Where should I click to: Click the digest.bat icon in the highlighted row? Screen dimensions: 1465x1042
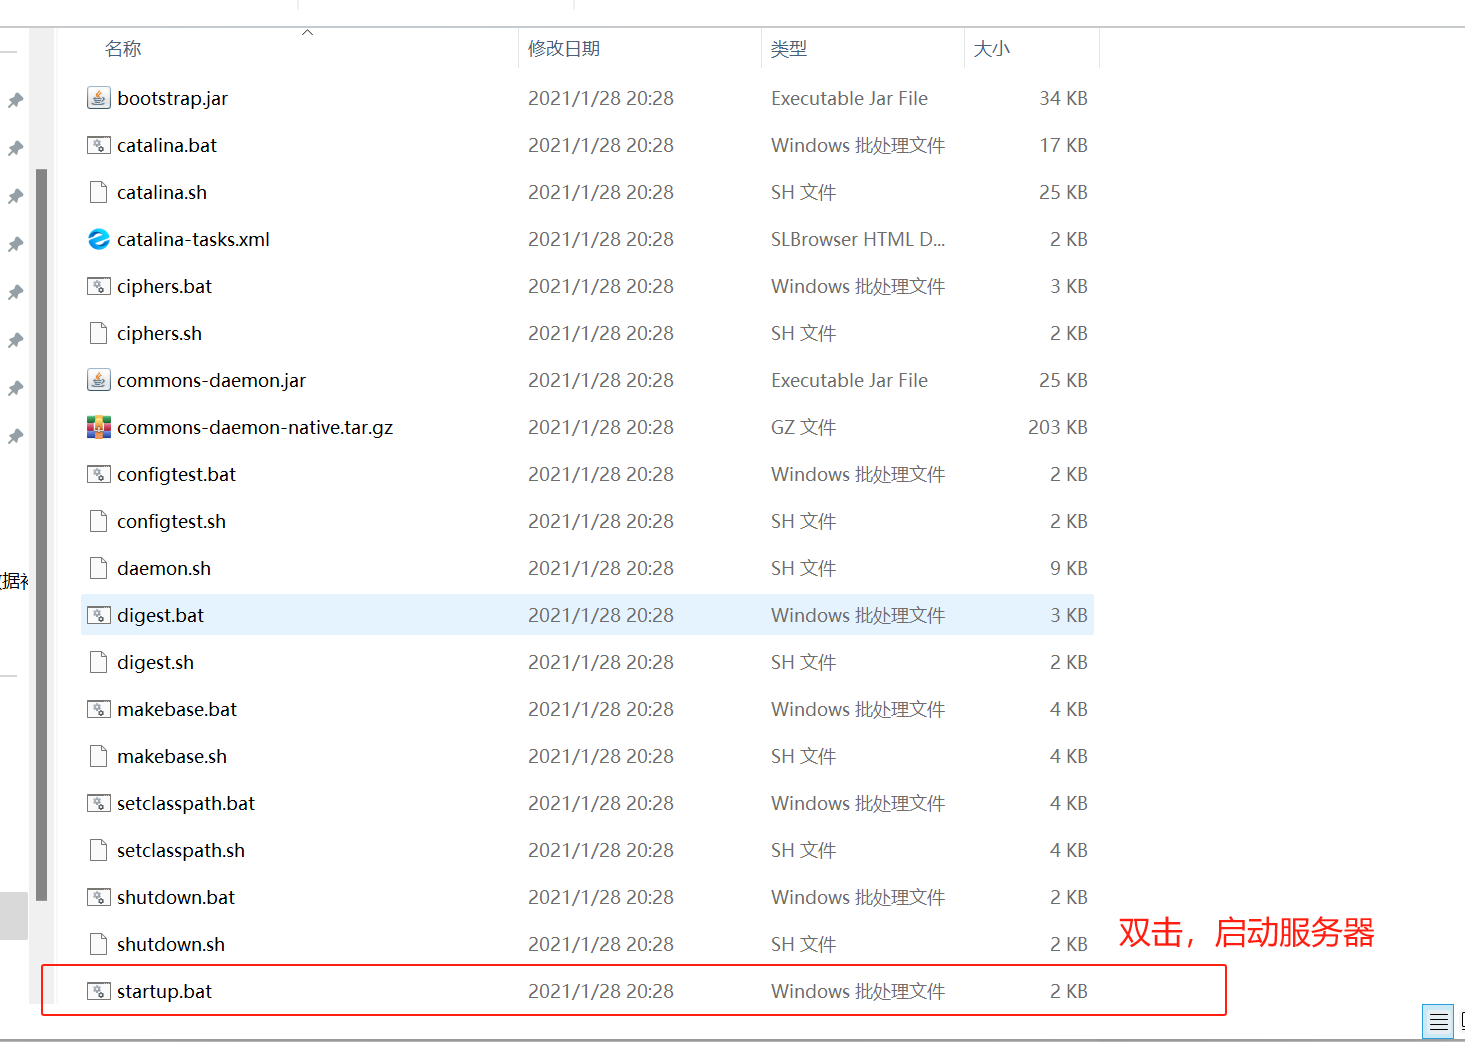98,614
